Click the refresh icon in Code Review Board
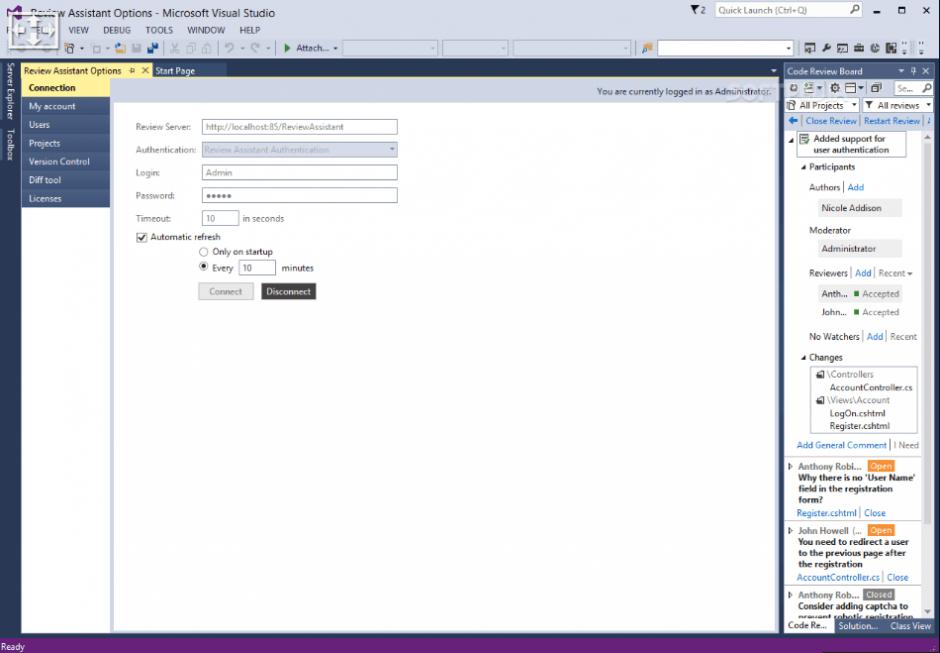Screen dimensions: 940x653 click(x=794, y=89)
